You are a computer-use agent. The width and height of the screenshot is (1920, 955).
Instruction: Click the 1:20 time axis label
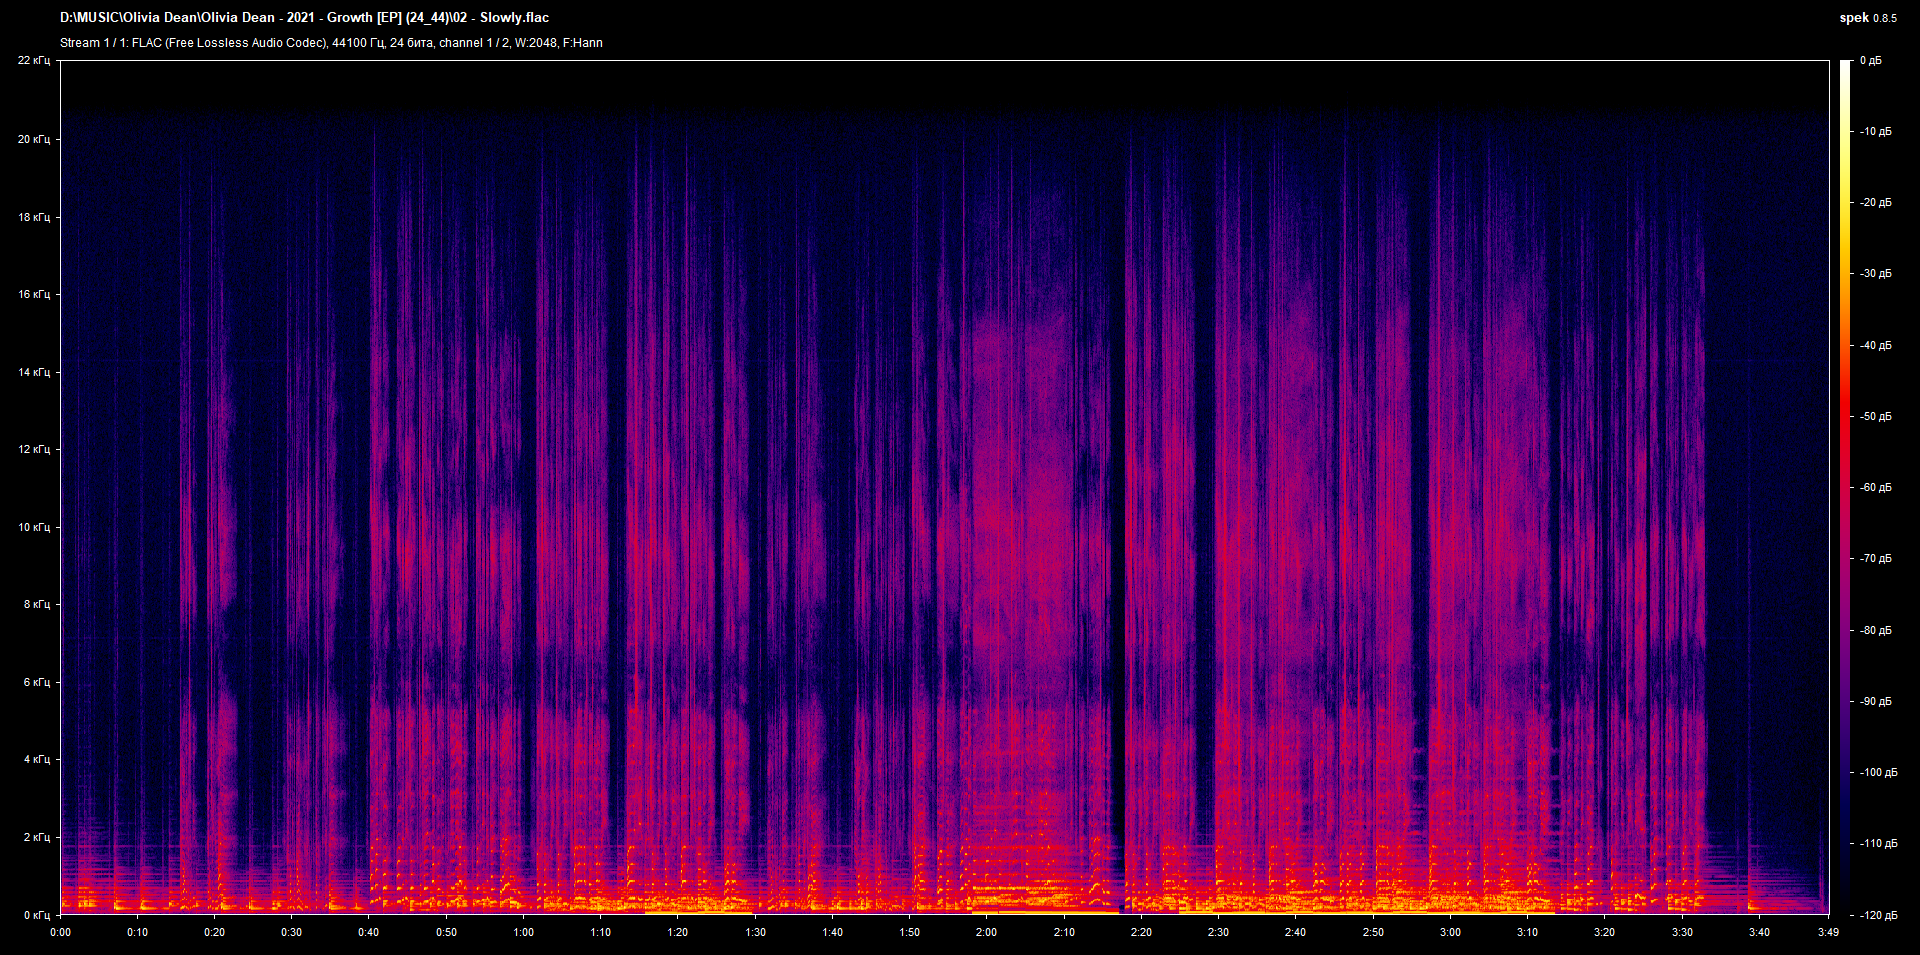click(678, 932)
